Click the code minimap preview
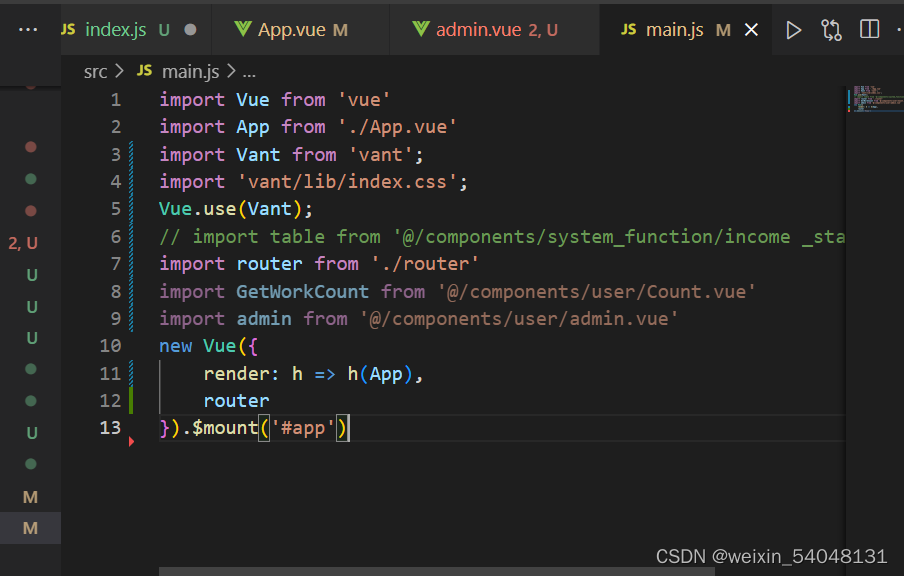This screenshot has width=904, height=576. pos(872,100)
